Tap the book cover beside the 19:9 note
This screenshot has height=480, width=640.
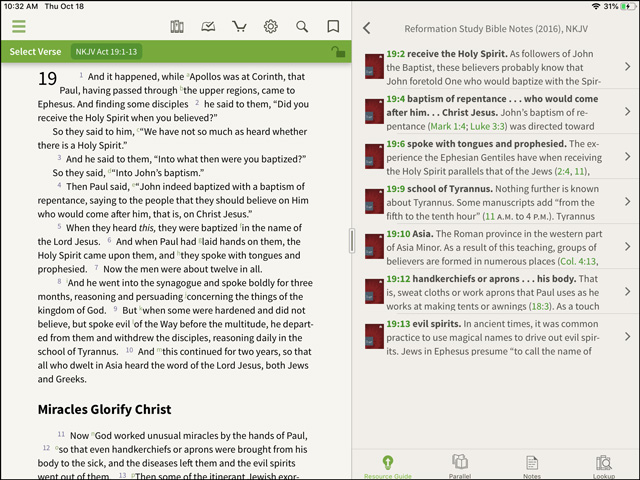pos(374,201)
